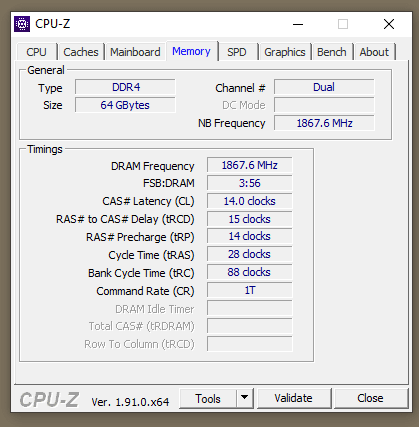Screen dimensions: 419x427
Task: Switch to the CPU tab
Action: (x=36, y=52)
